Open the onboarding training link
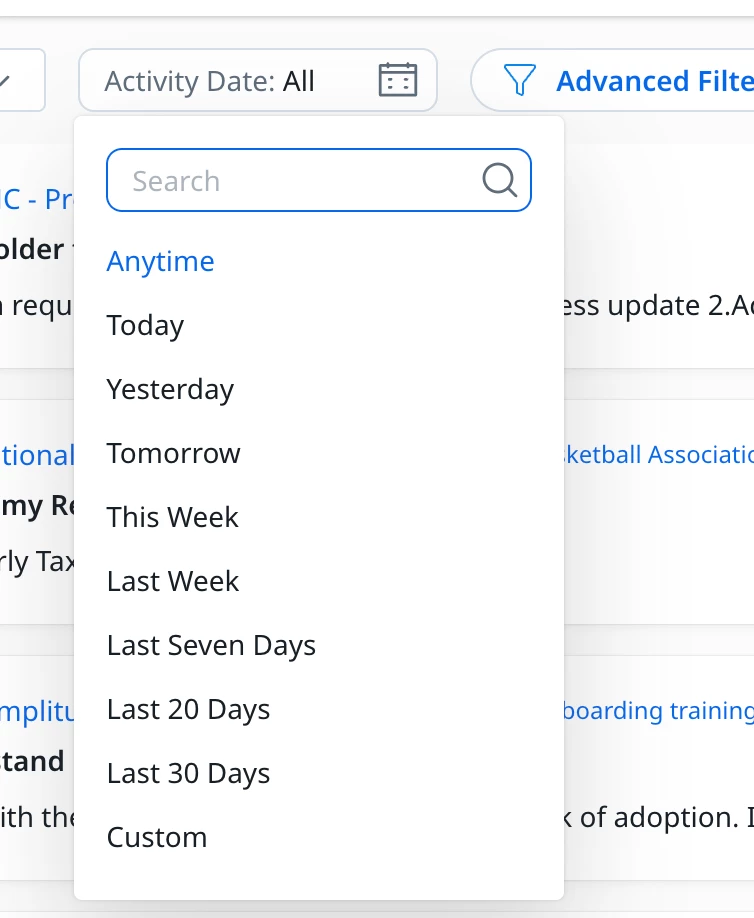This screenshot has width=754, height=918. 659,710
